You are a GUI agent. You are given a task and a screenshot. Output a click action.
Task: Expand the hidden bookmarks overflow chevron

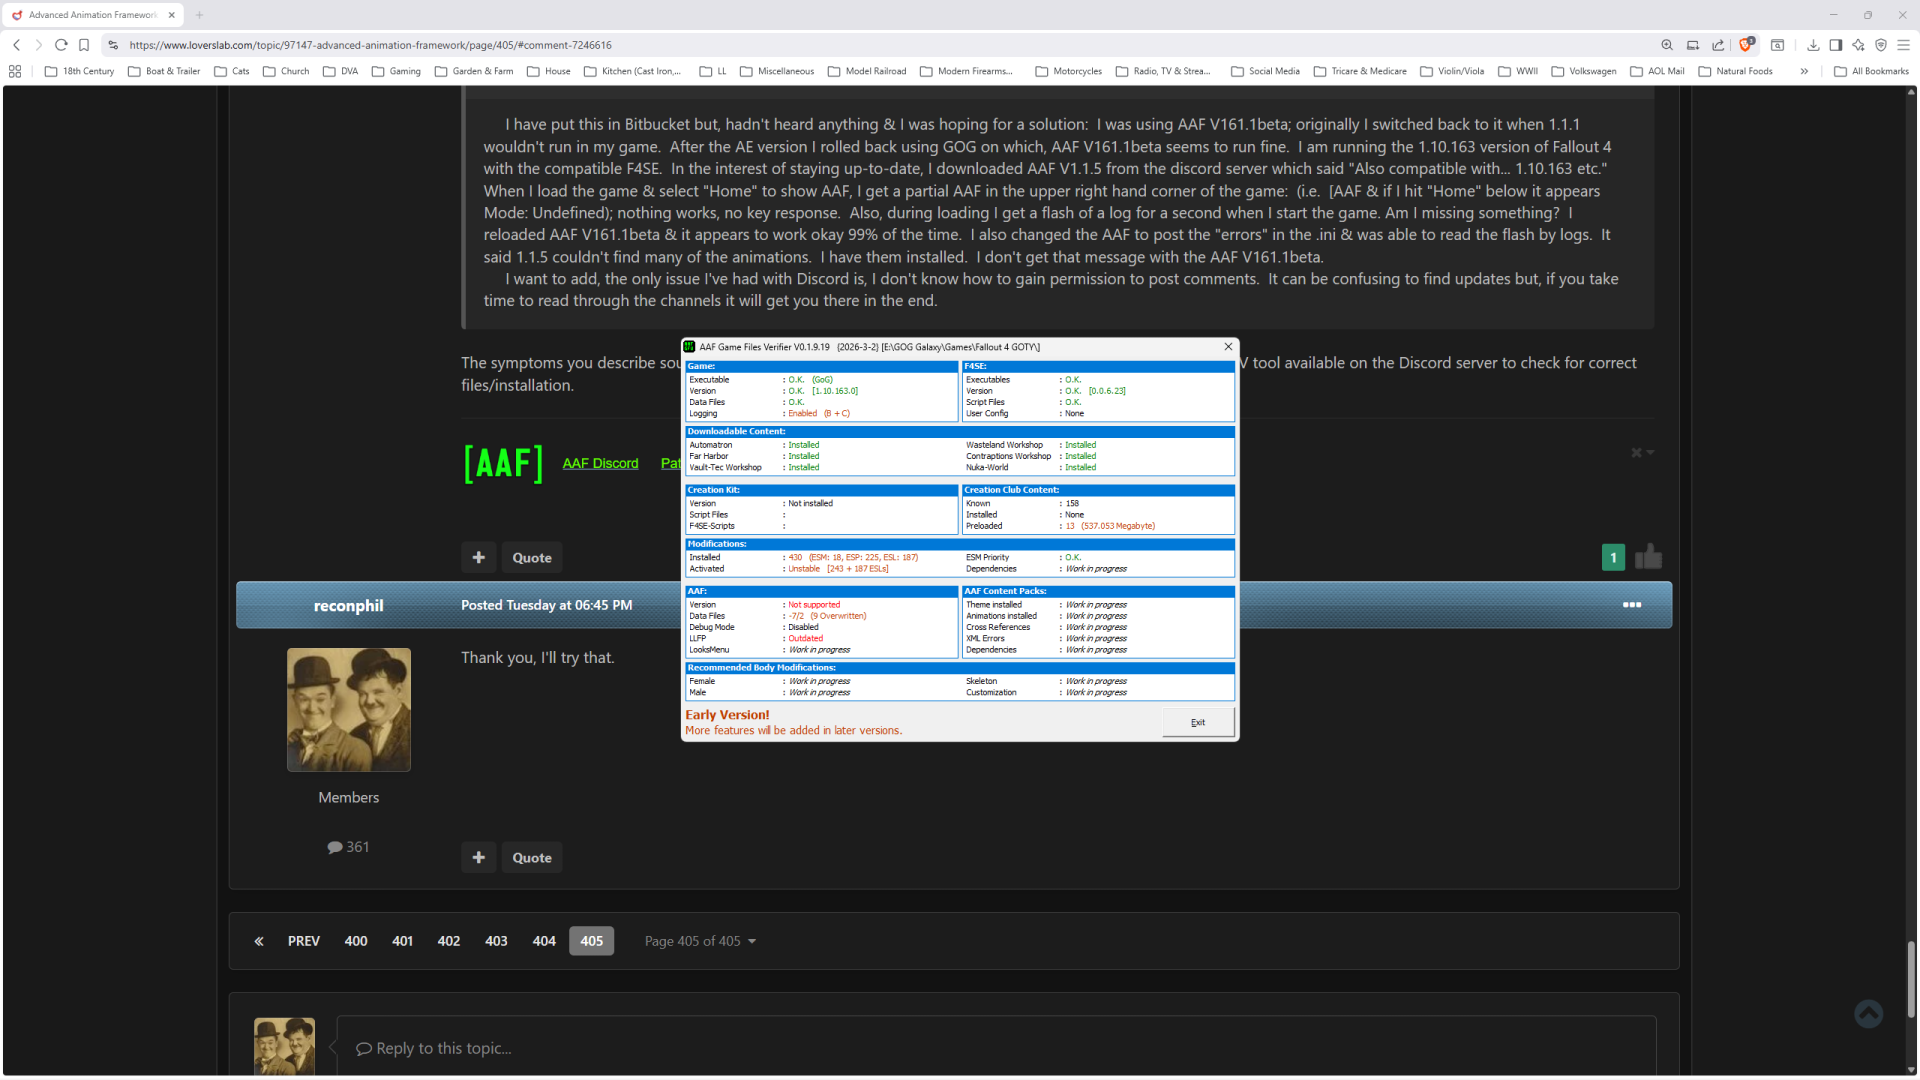click(1804, 71)
